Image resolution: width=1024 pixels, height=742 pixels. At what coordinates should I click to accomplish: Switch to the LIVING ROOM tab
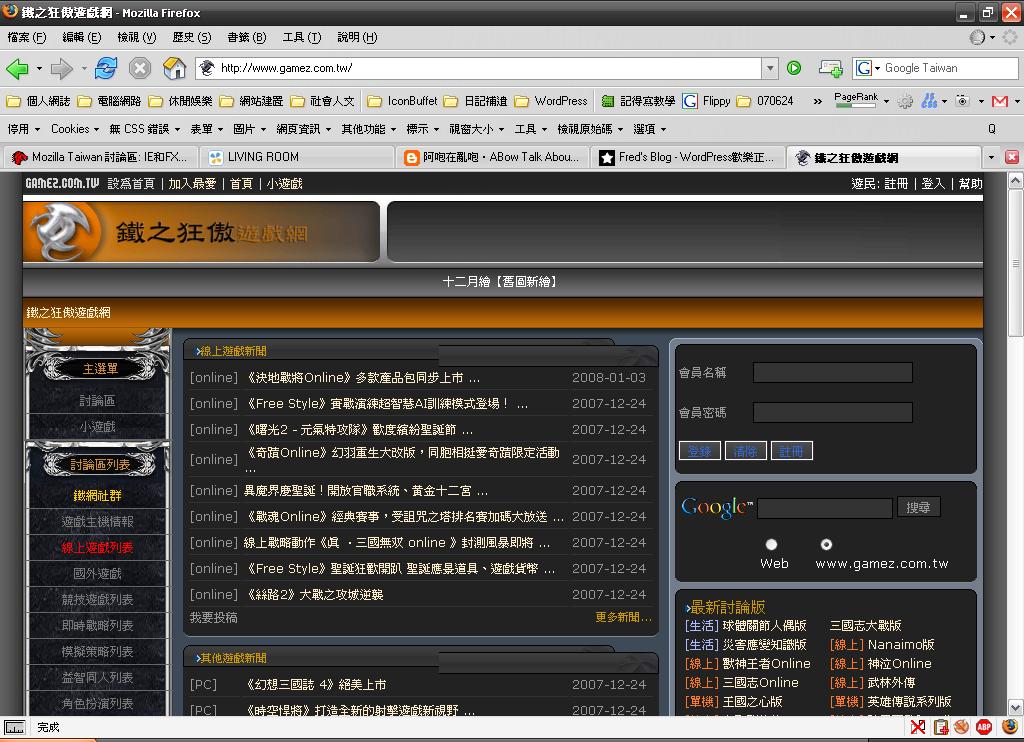pos(262,157)
